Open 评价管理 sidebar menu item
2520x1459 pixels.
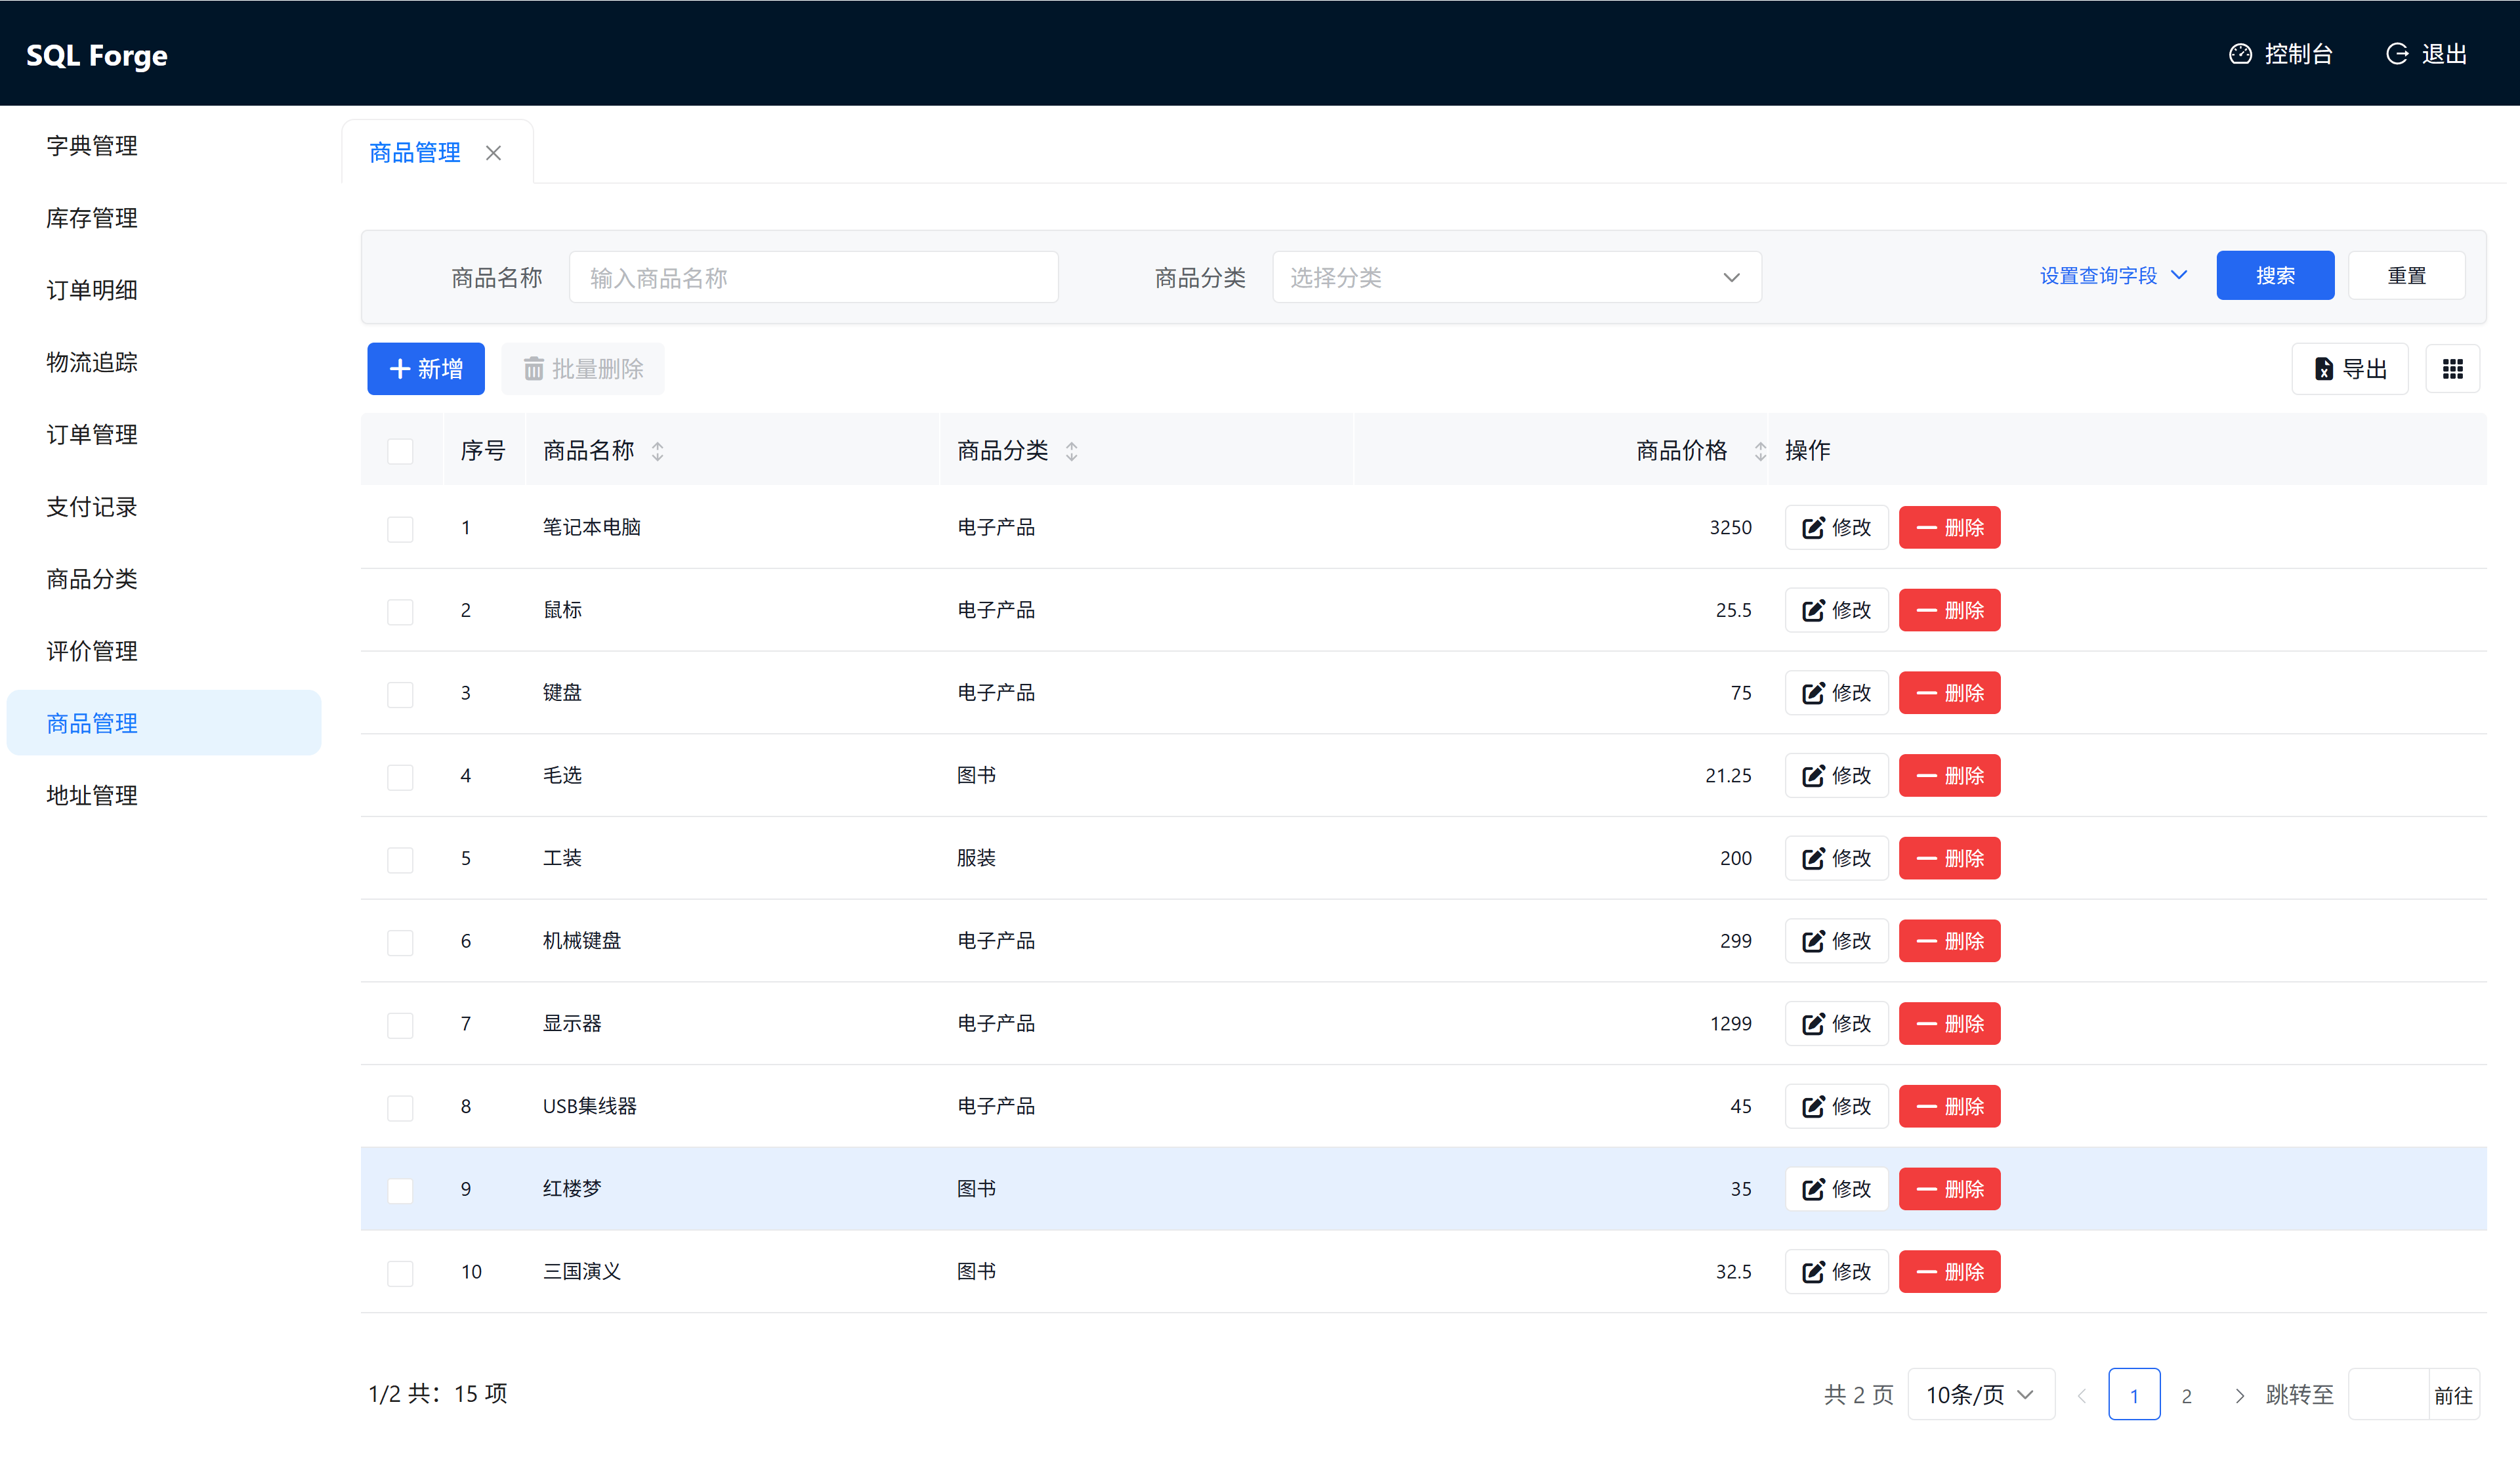coord(92,651)
